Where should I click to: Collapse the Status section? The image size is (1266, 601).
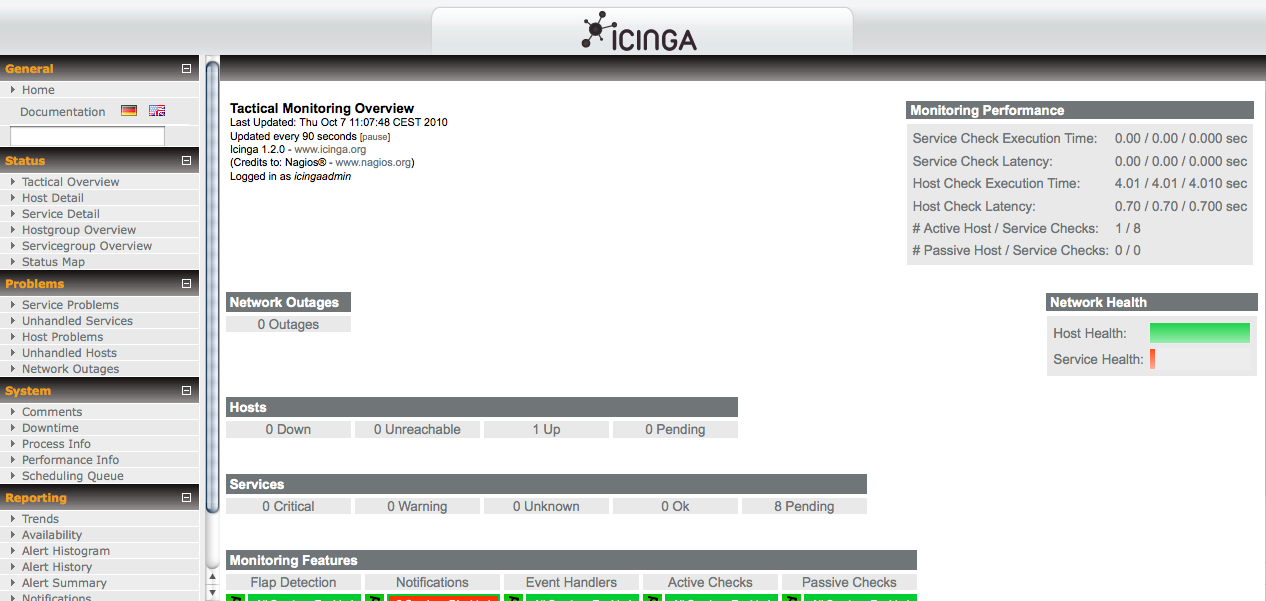[x=186, y=161]
